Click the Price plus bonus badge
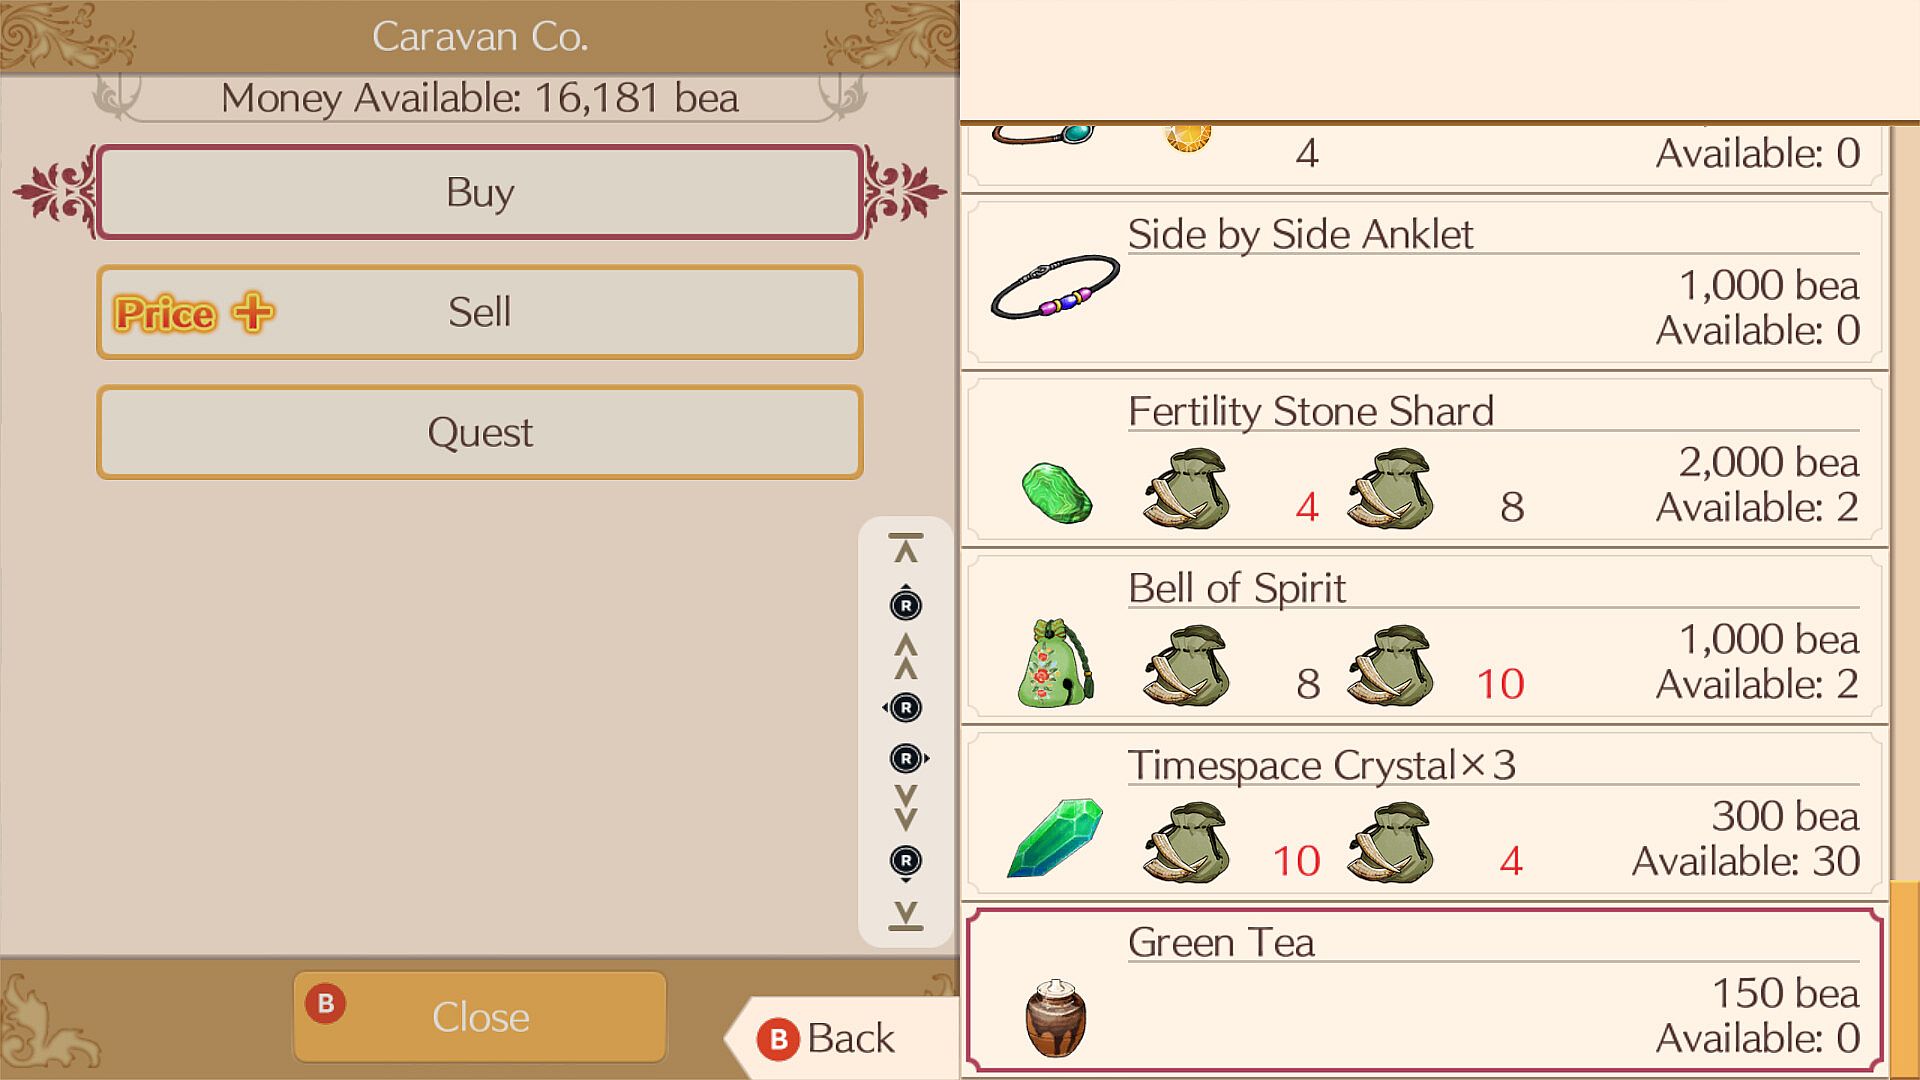This screenshot has height=1080, width=1920. pos(193,313)
